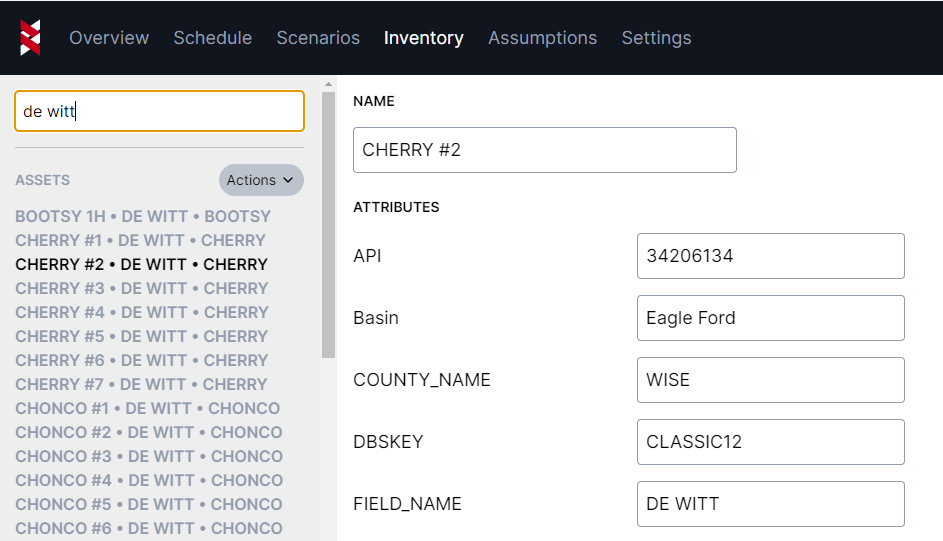Open the Settings tab
This screenshot has height=541, width=943.
pyautogui.click(x=656, y=38)
